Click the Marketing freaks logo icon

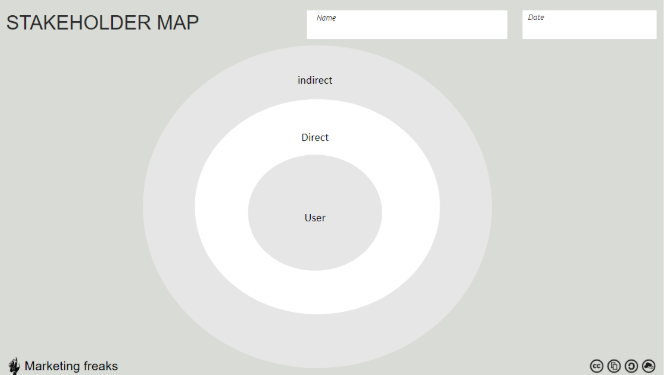(x=14, y=366)
